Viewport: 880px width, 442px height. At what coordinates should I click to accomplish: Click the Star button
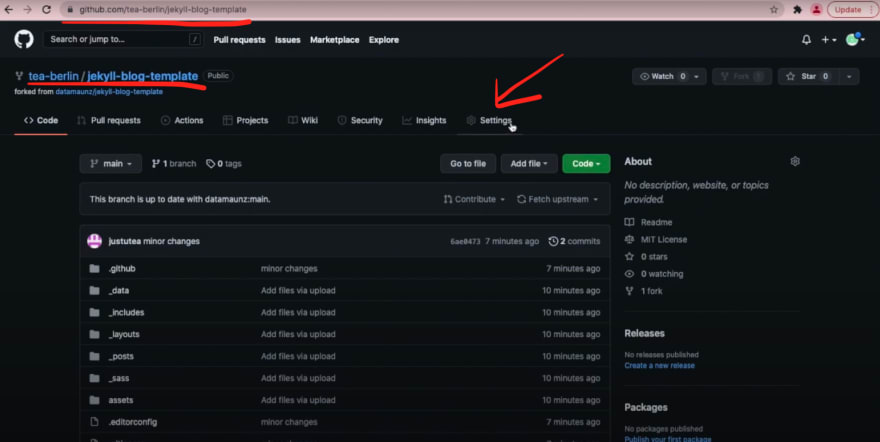pyautogui.click(x=808, y=76)
